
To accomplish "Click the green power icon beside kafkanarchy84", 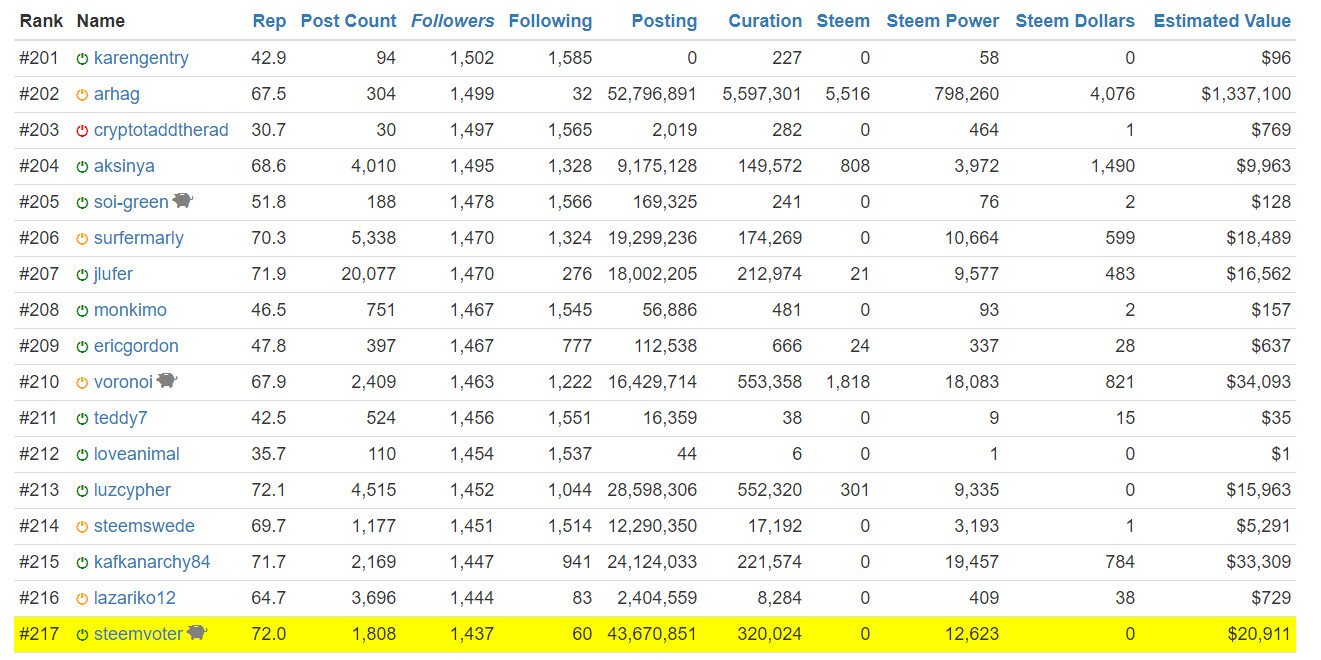I will (82, 563).
